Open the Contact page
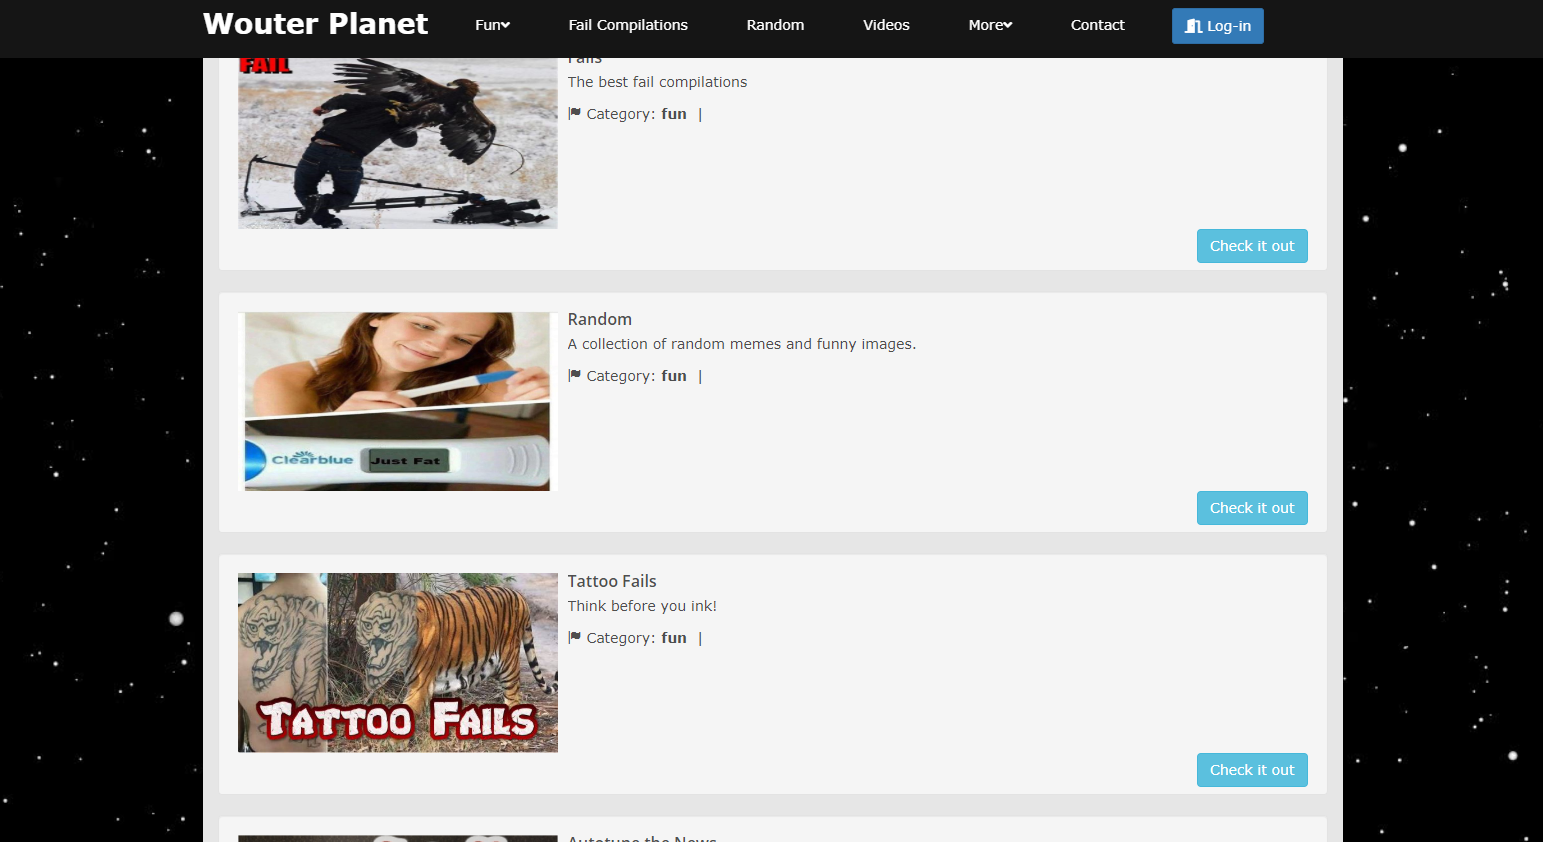Image resolution: width=1543 pixels, height=842 pixels. (1097, 25)
